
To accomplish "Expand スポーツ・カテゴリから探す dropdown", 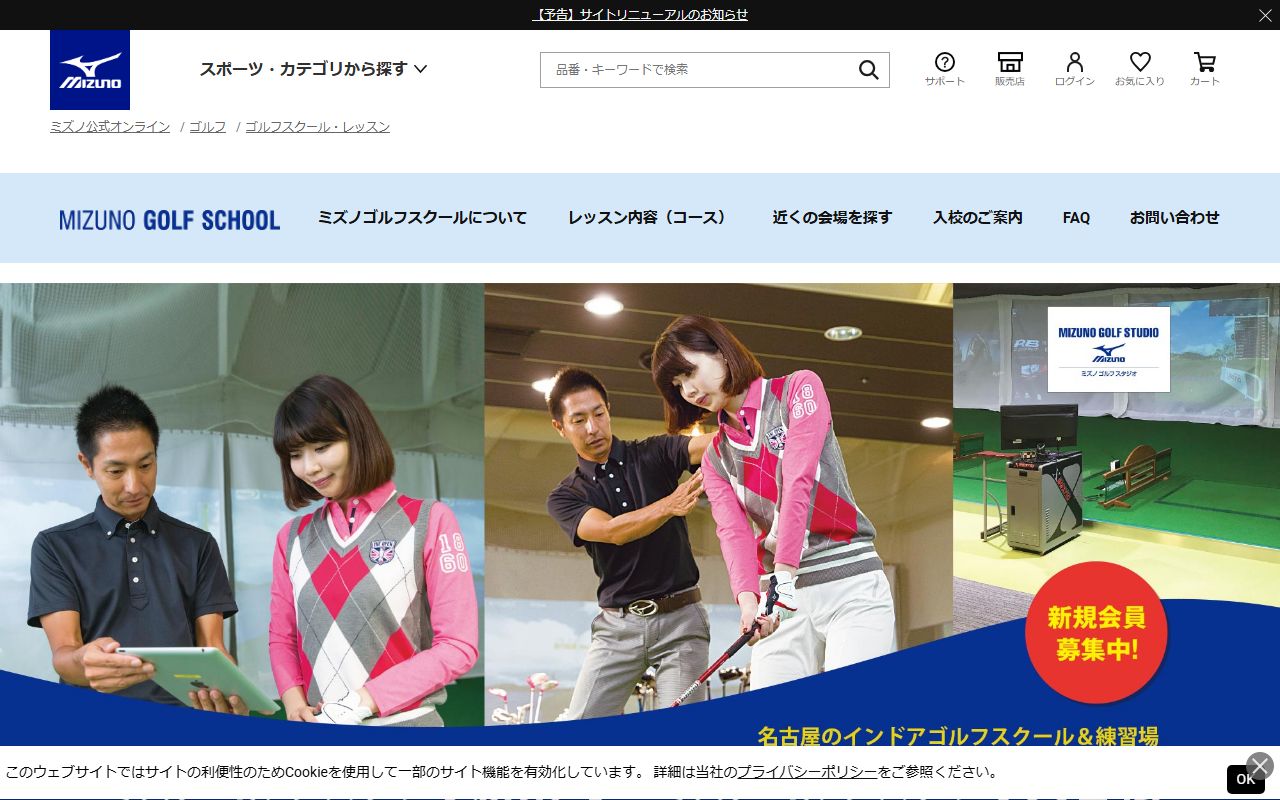I will click(x=313, y=69).
